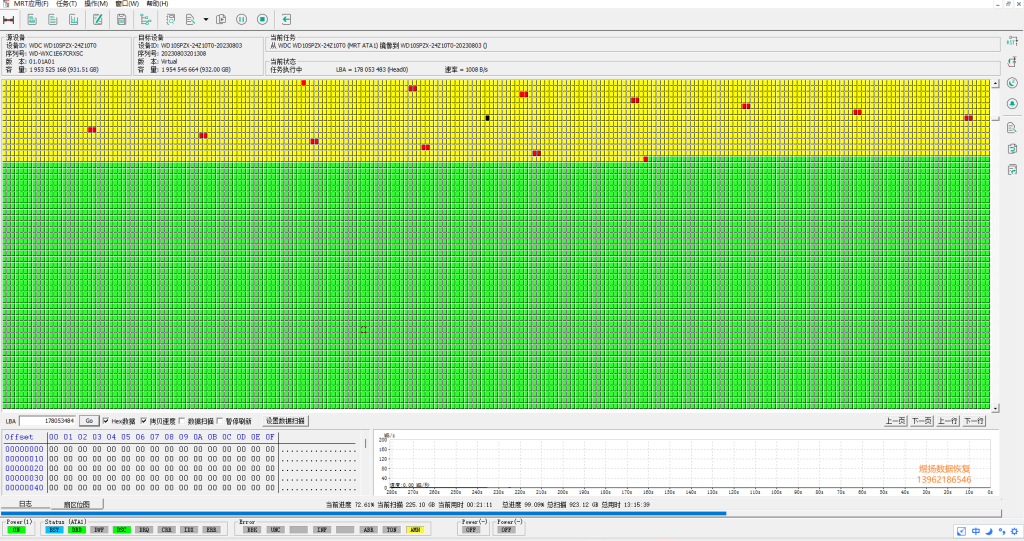Click the checkbox icon in bottom tray
The image size is (1024, 541).
pyautogui.click(x=961, y=531)
